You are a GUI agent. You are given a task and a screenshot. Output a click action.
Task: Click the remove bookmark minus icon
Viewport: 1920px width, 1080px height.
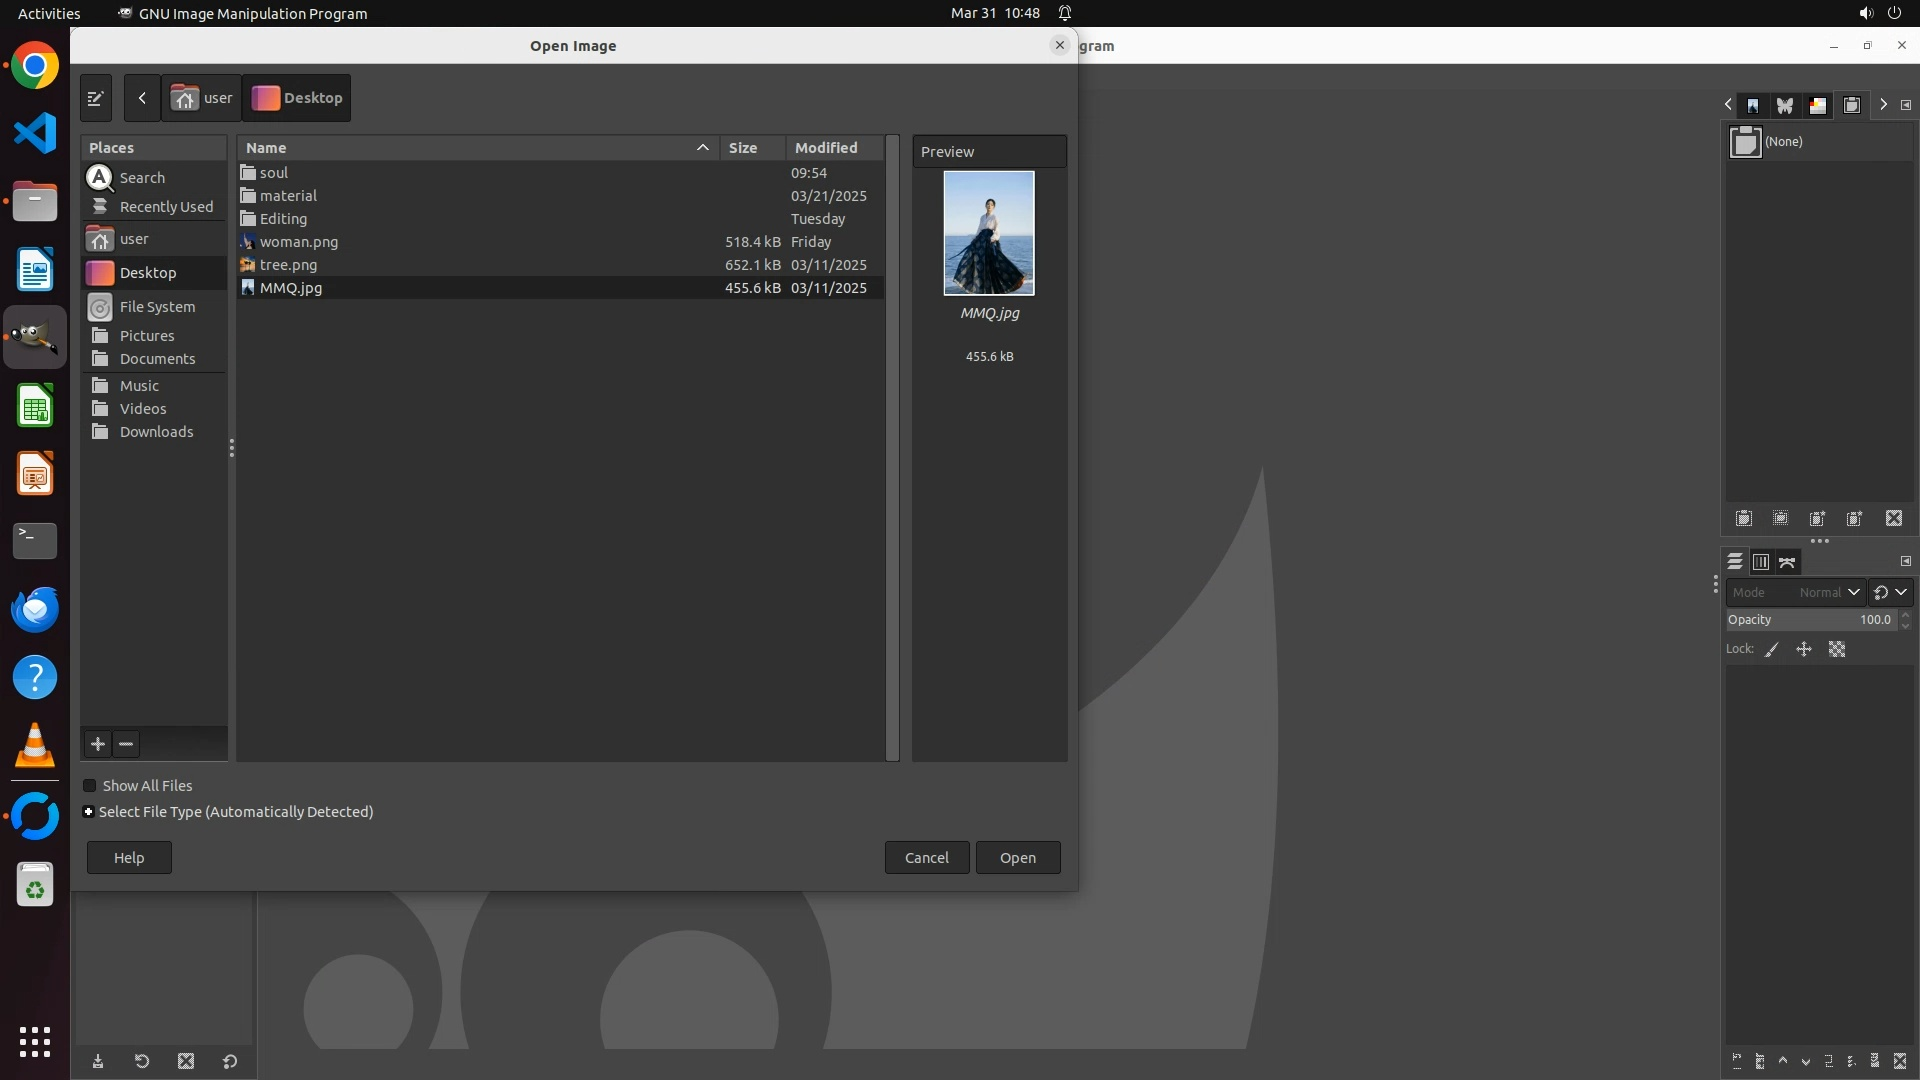126,744
